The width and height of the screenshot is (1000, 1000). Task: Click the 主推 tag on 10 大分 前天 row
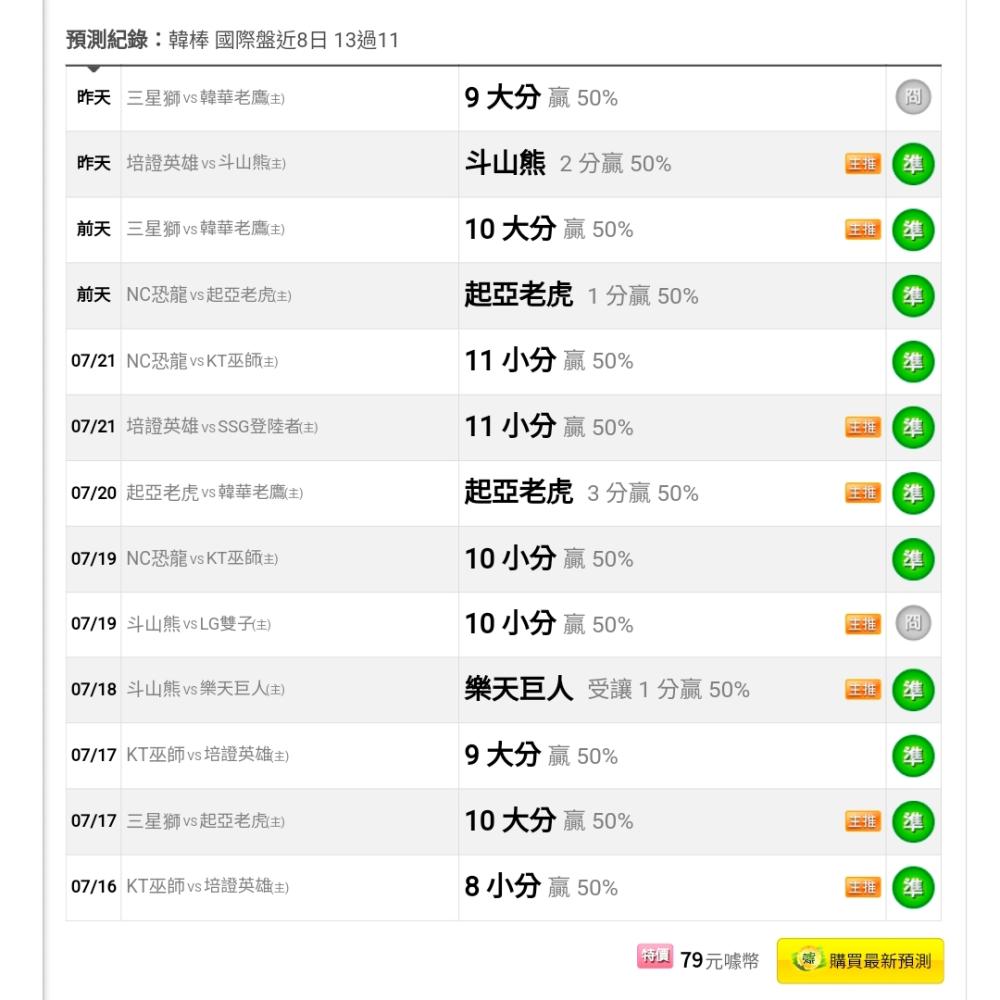click(863, 229)
